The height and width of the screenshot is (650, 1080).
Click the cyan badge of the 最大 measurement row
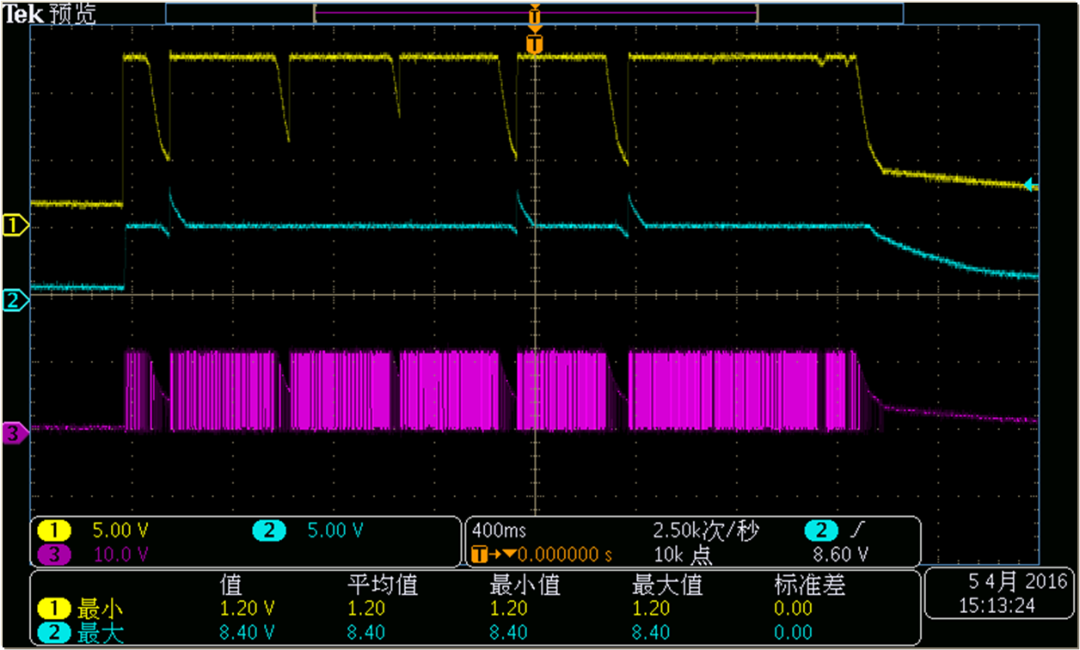tap(54, 632)
